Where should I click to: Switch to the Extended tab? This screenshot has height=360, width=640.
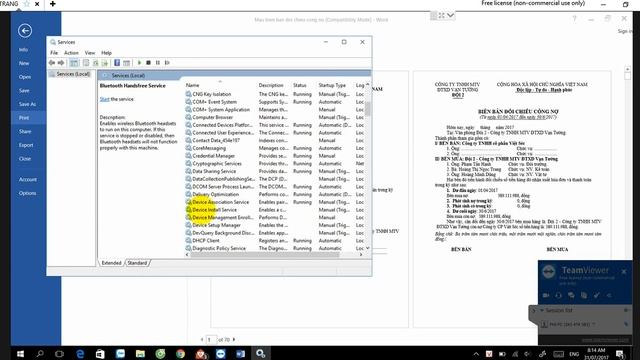[x=111, y=263]
